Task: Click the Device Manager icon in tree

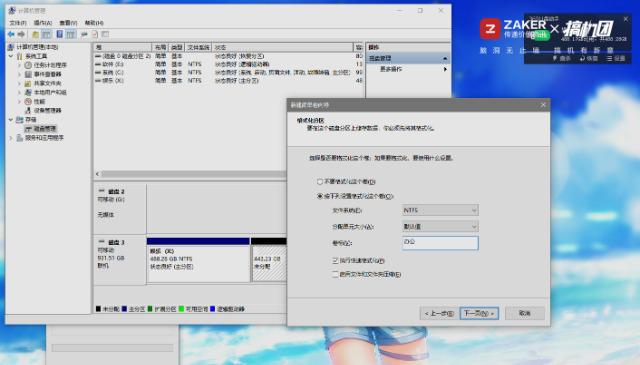Action: 28,110
